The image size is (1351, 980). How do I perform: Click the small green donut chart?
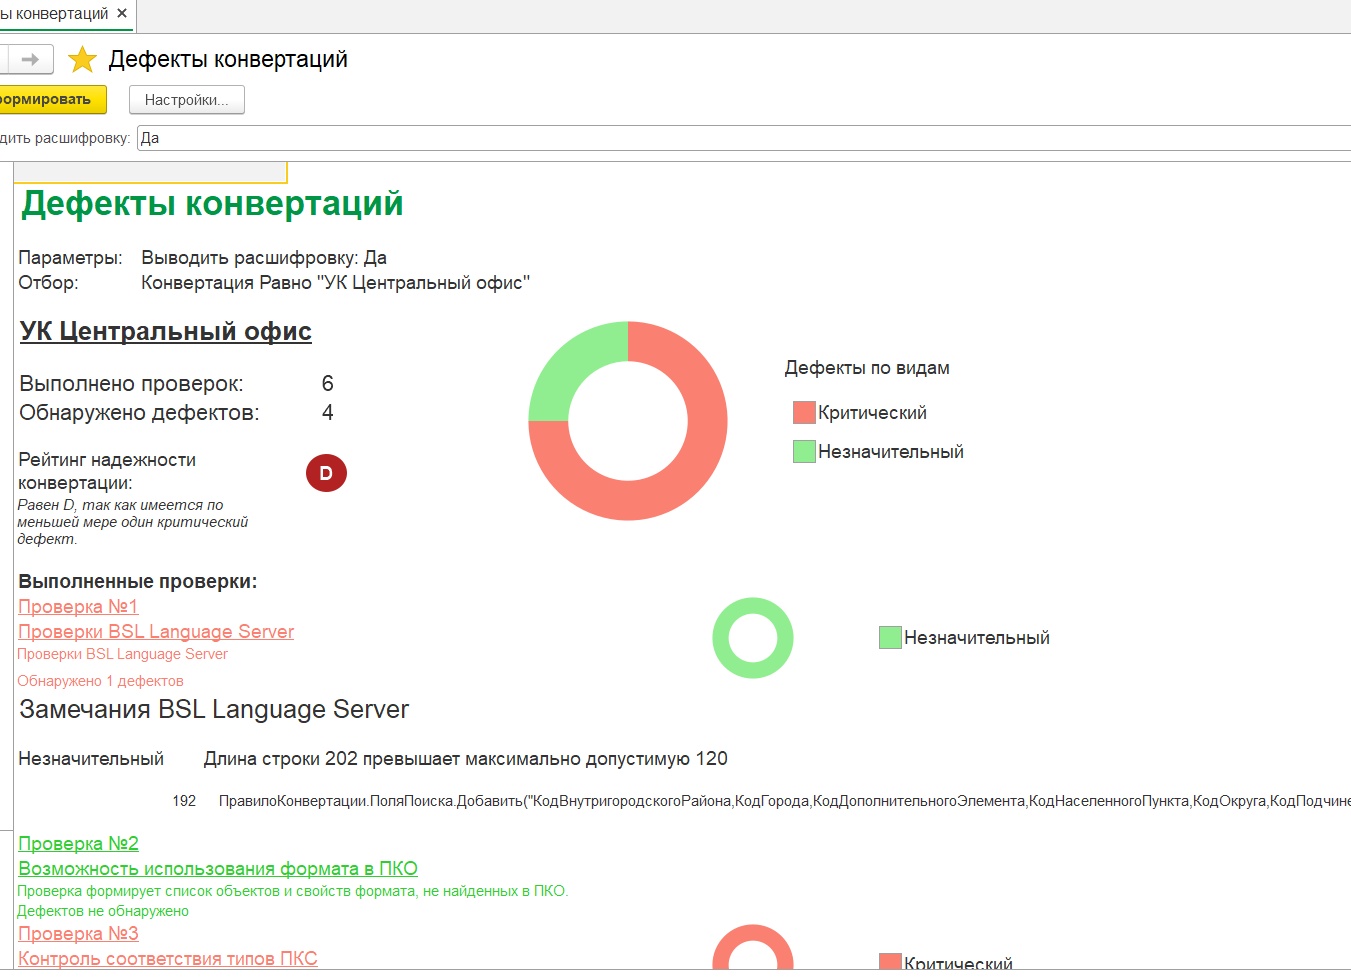click(x=753, y=638)
